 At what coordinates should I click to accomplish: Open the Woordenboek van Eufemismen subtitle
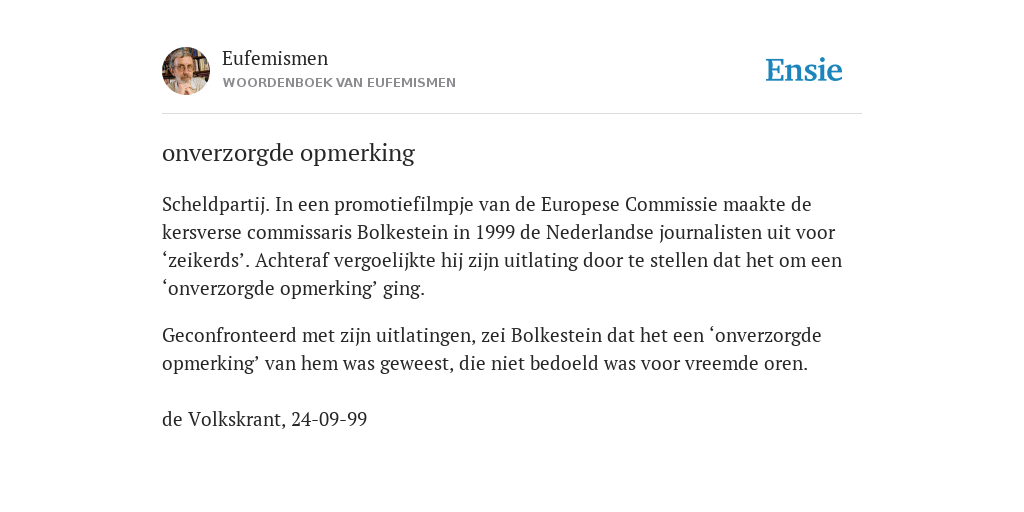(x=339, y=83)
